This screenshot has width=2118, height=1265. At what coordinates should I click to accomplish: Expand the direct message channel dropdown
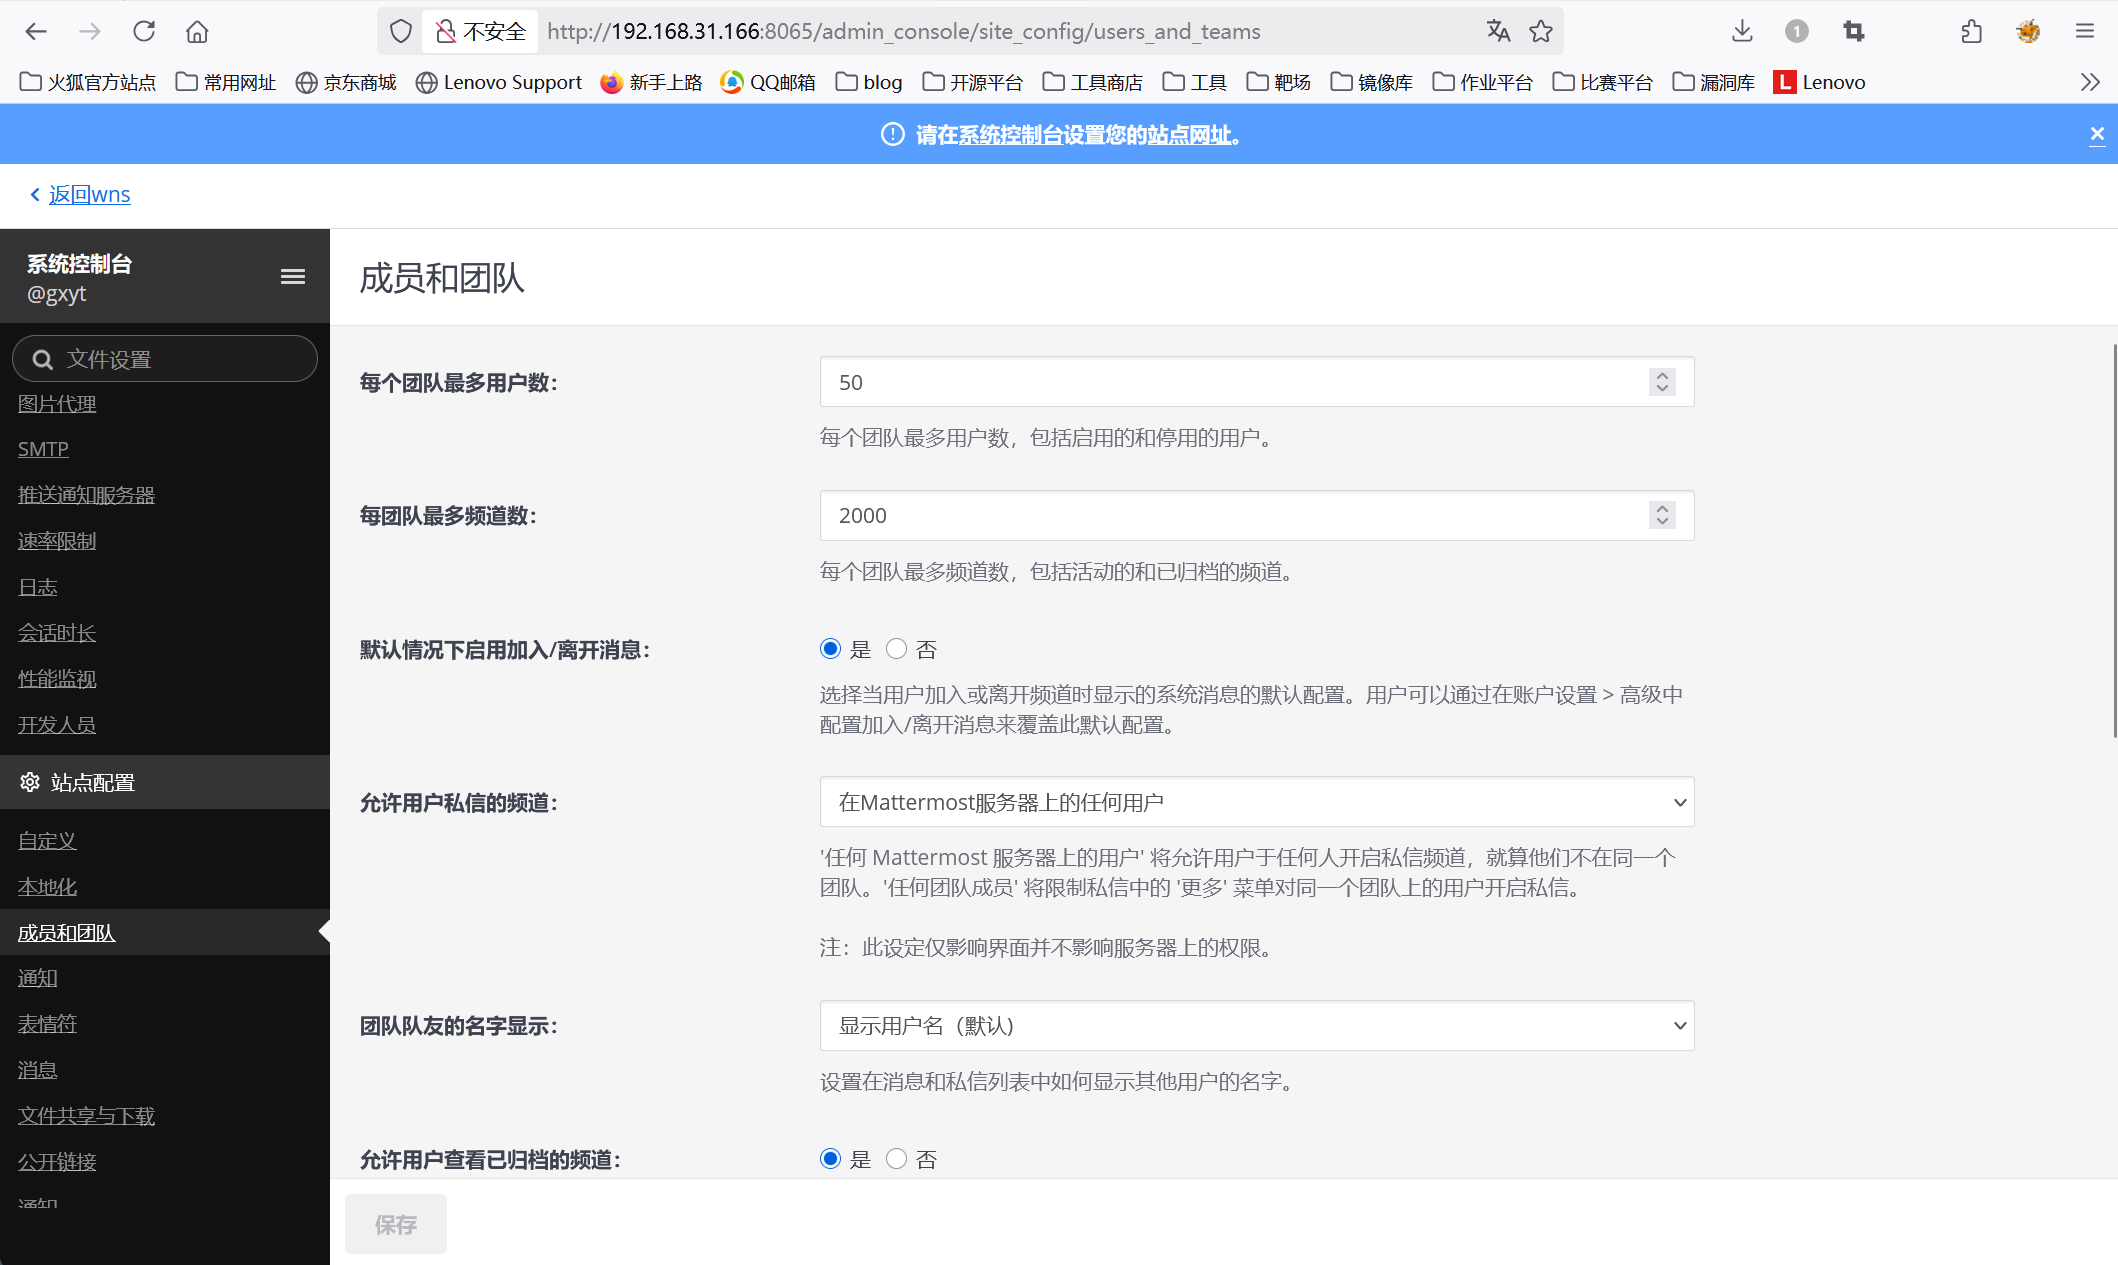[1256, 802]
